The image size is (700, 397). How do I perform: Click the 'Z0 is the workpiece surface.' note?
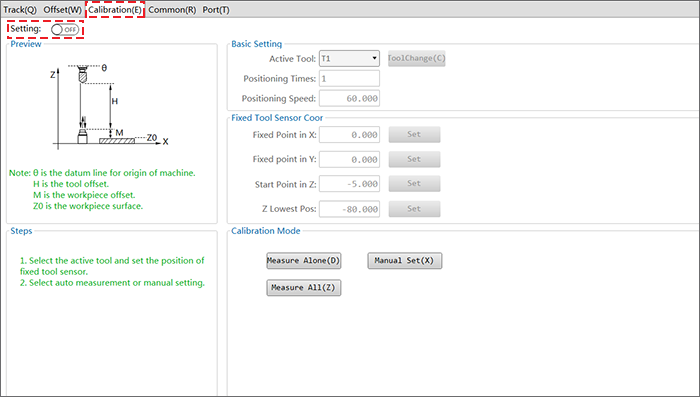(88, 206)
